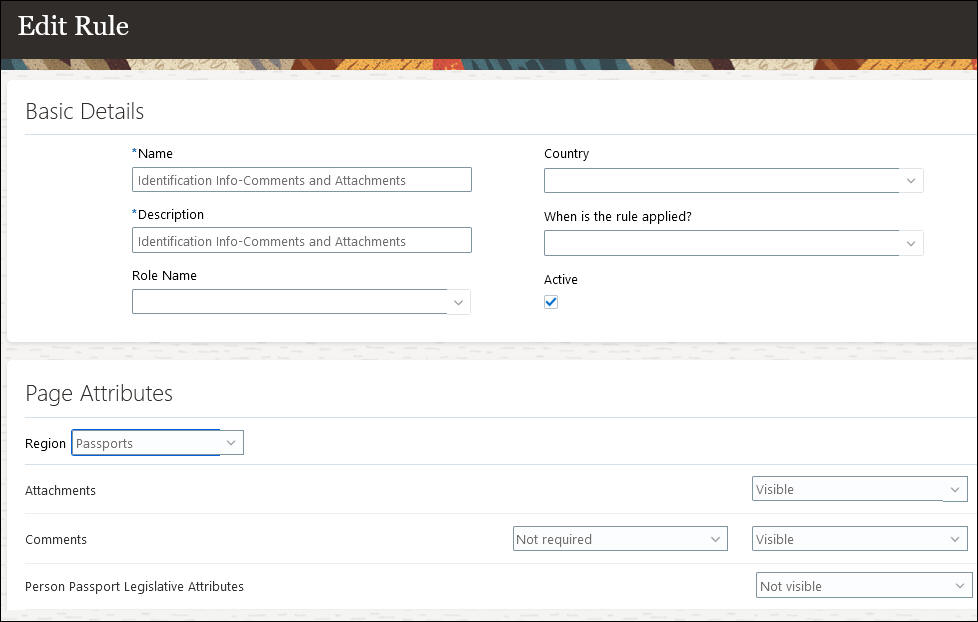The image size is (978, 622).
Task: Open the Comments 'Visible' dropdown
Action: (x=847, y=539)
